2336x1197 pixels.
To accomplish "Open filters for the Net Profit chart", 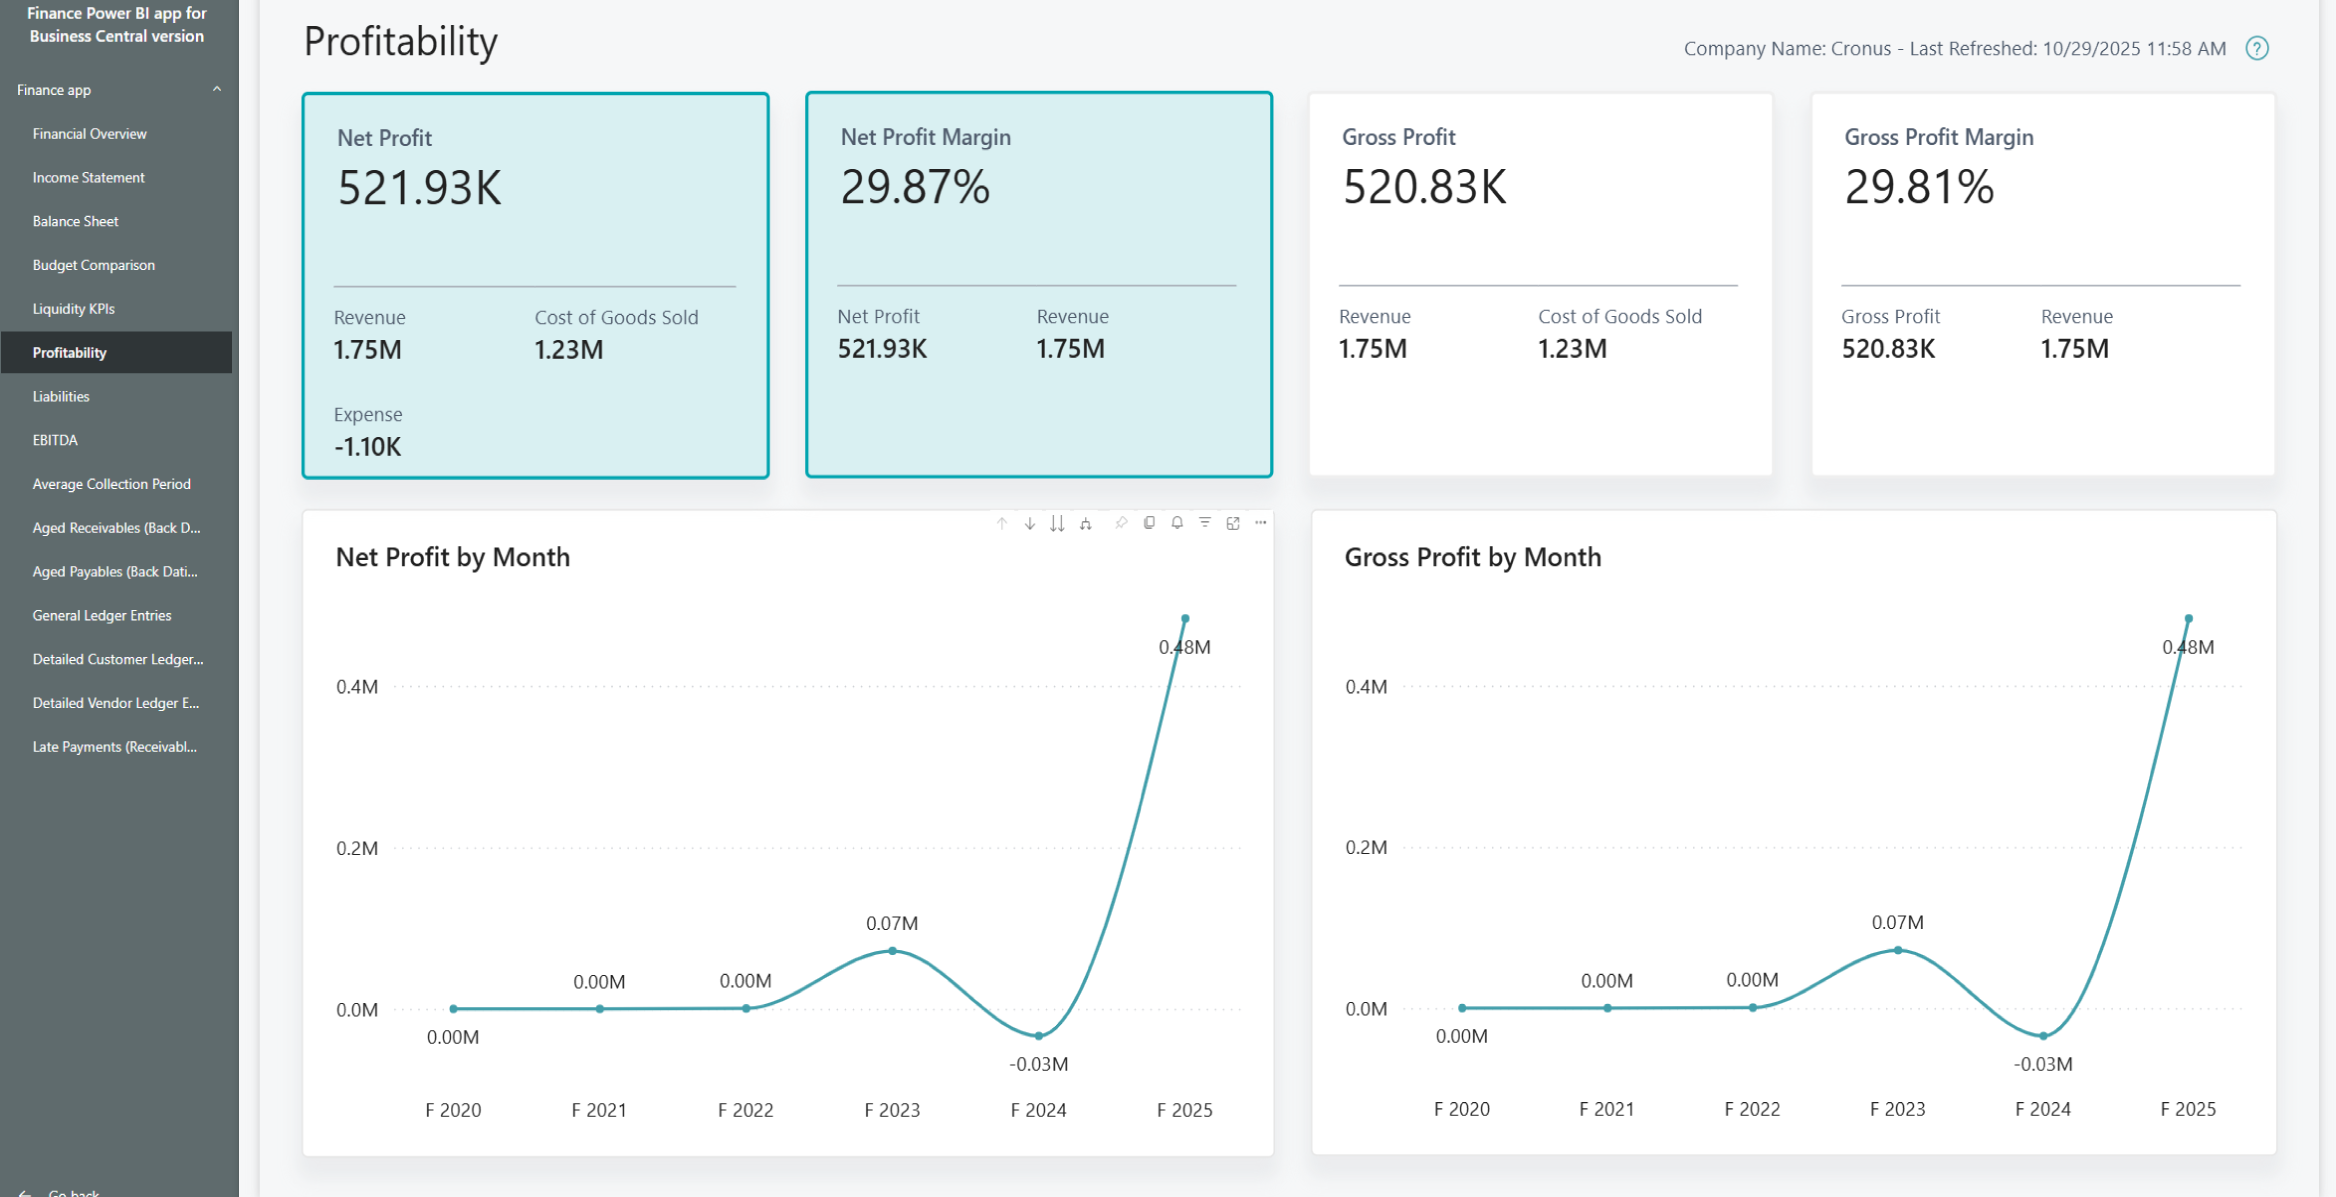I will [x=1204, y=522].
